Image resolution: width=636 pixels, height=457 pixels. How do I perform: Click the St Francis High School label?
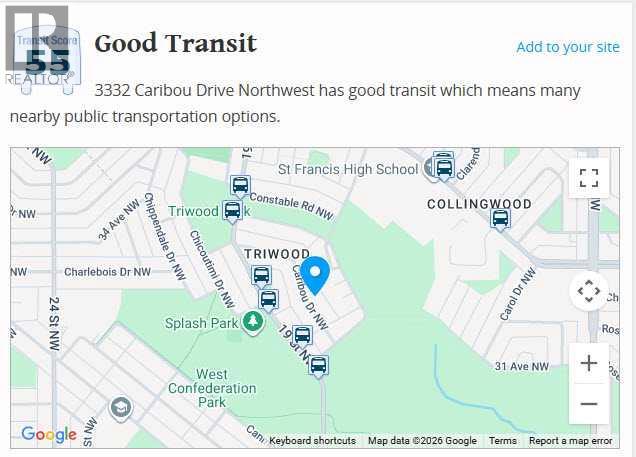[x=348, y=170]
